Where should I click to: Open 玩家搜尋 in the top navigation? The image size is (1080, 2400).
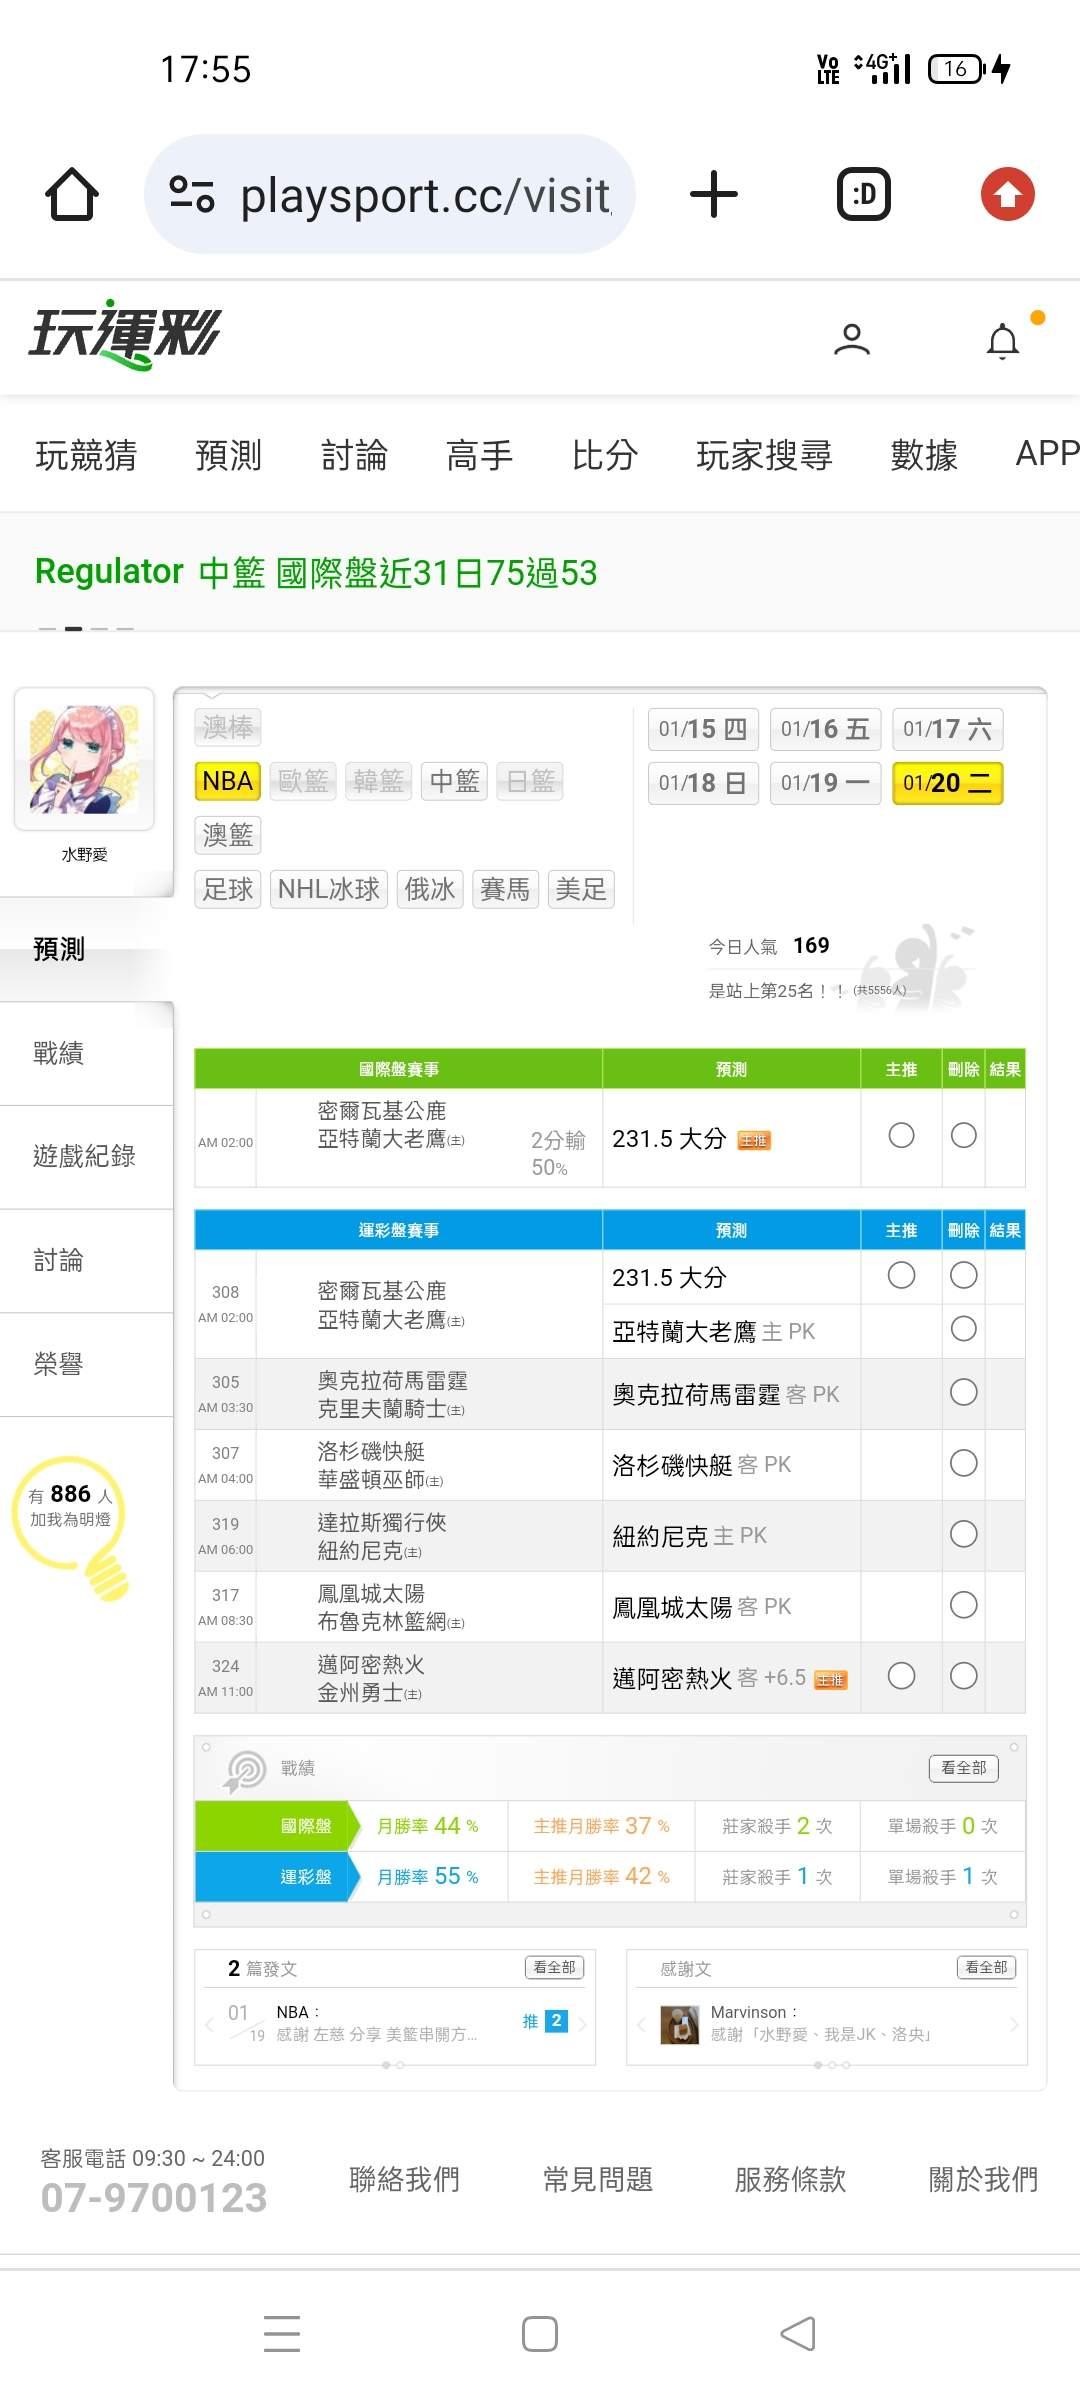tap(764, 455)
